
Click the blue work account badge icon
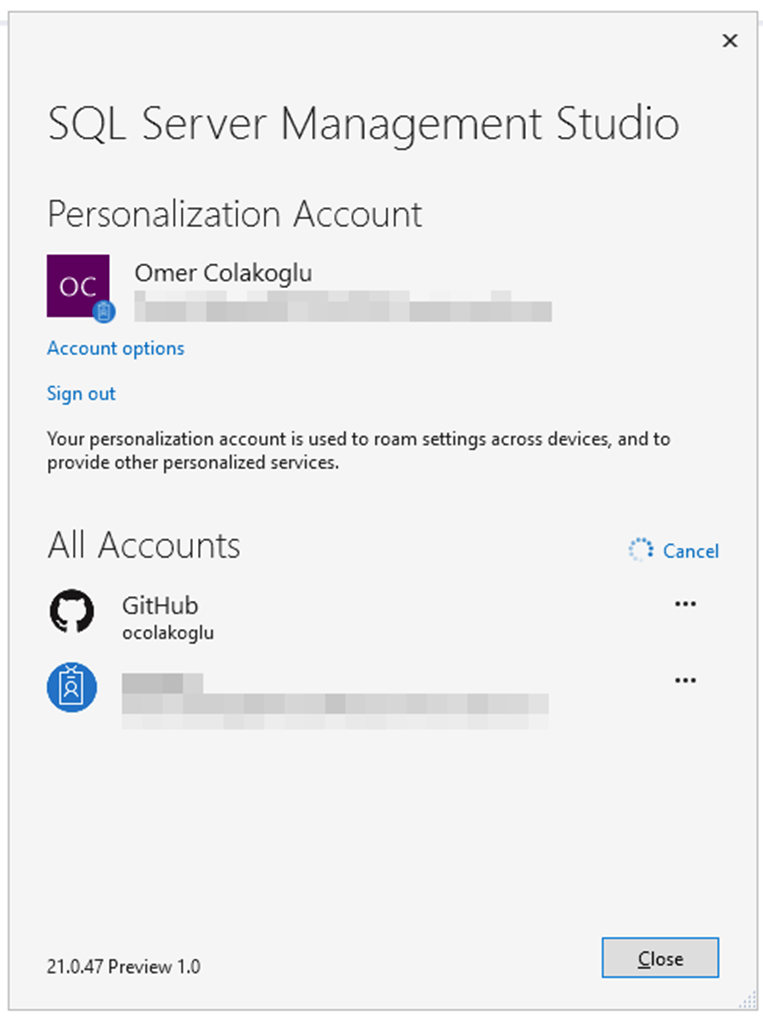click(x=72, y=688)
